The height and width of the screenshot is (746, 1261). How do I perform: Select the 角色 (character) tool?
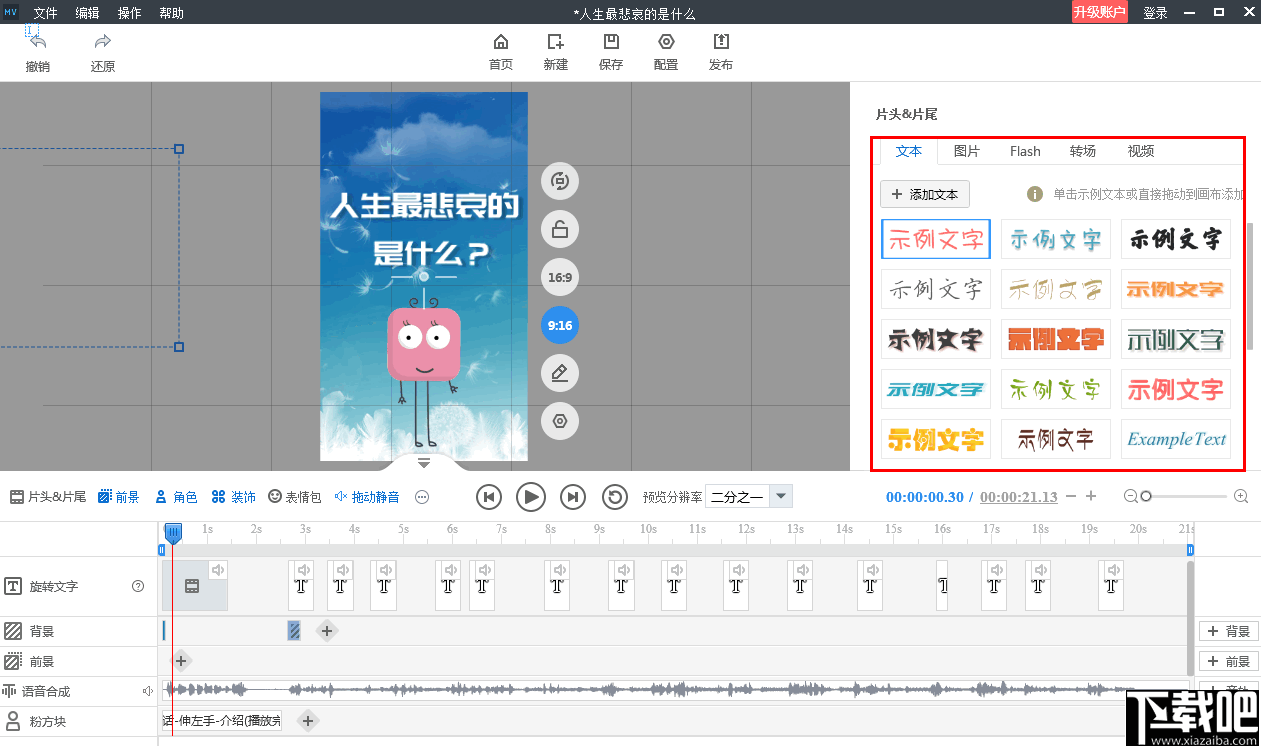pyautogui.click(x=176, y=496)
